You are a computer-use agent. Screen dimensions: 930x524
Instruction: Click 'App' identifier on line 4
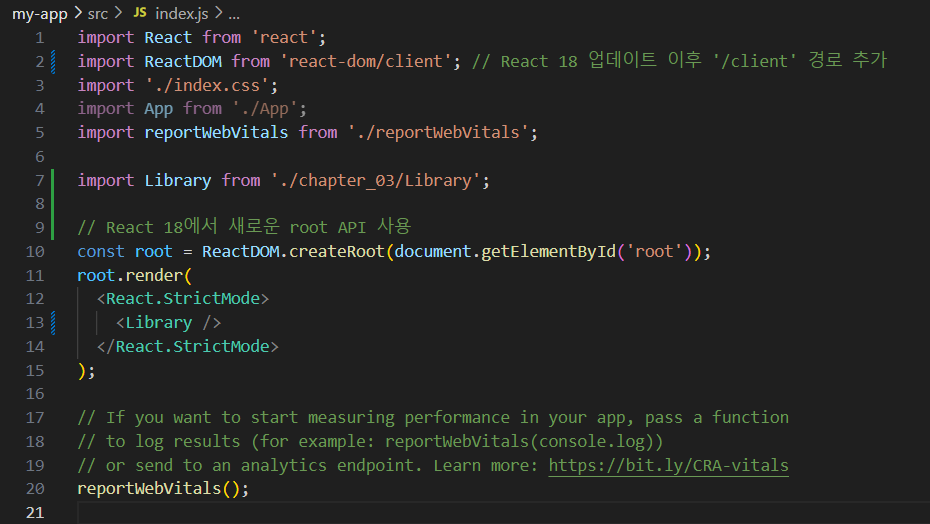click(x=158, y=109)
